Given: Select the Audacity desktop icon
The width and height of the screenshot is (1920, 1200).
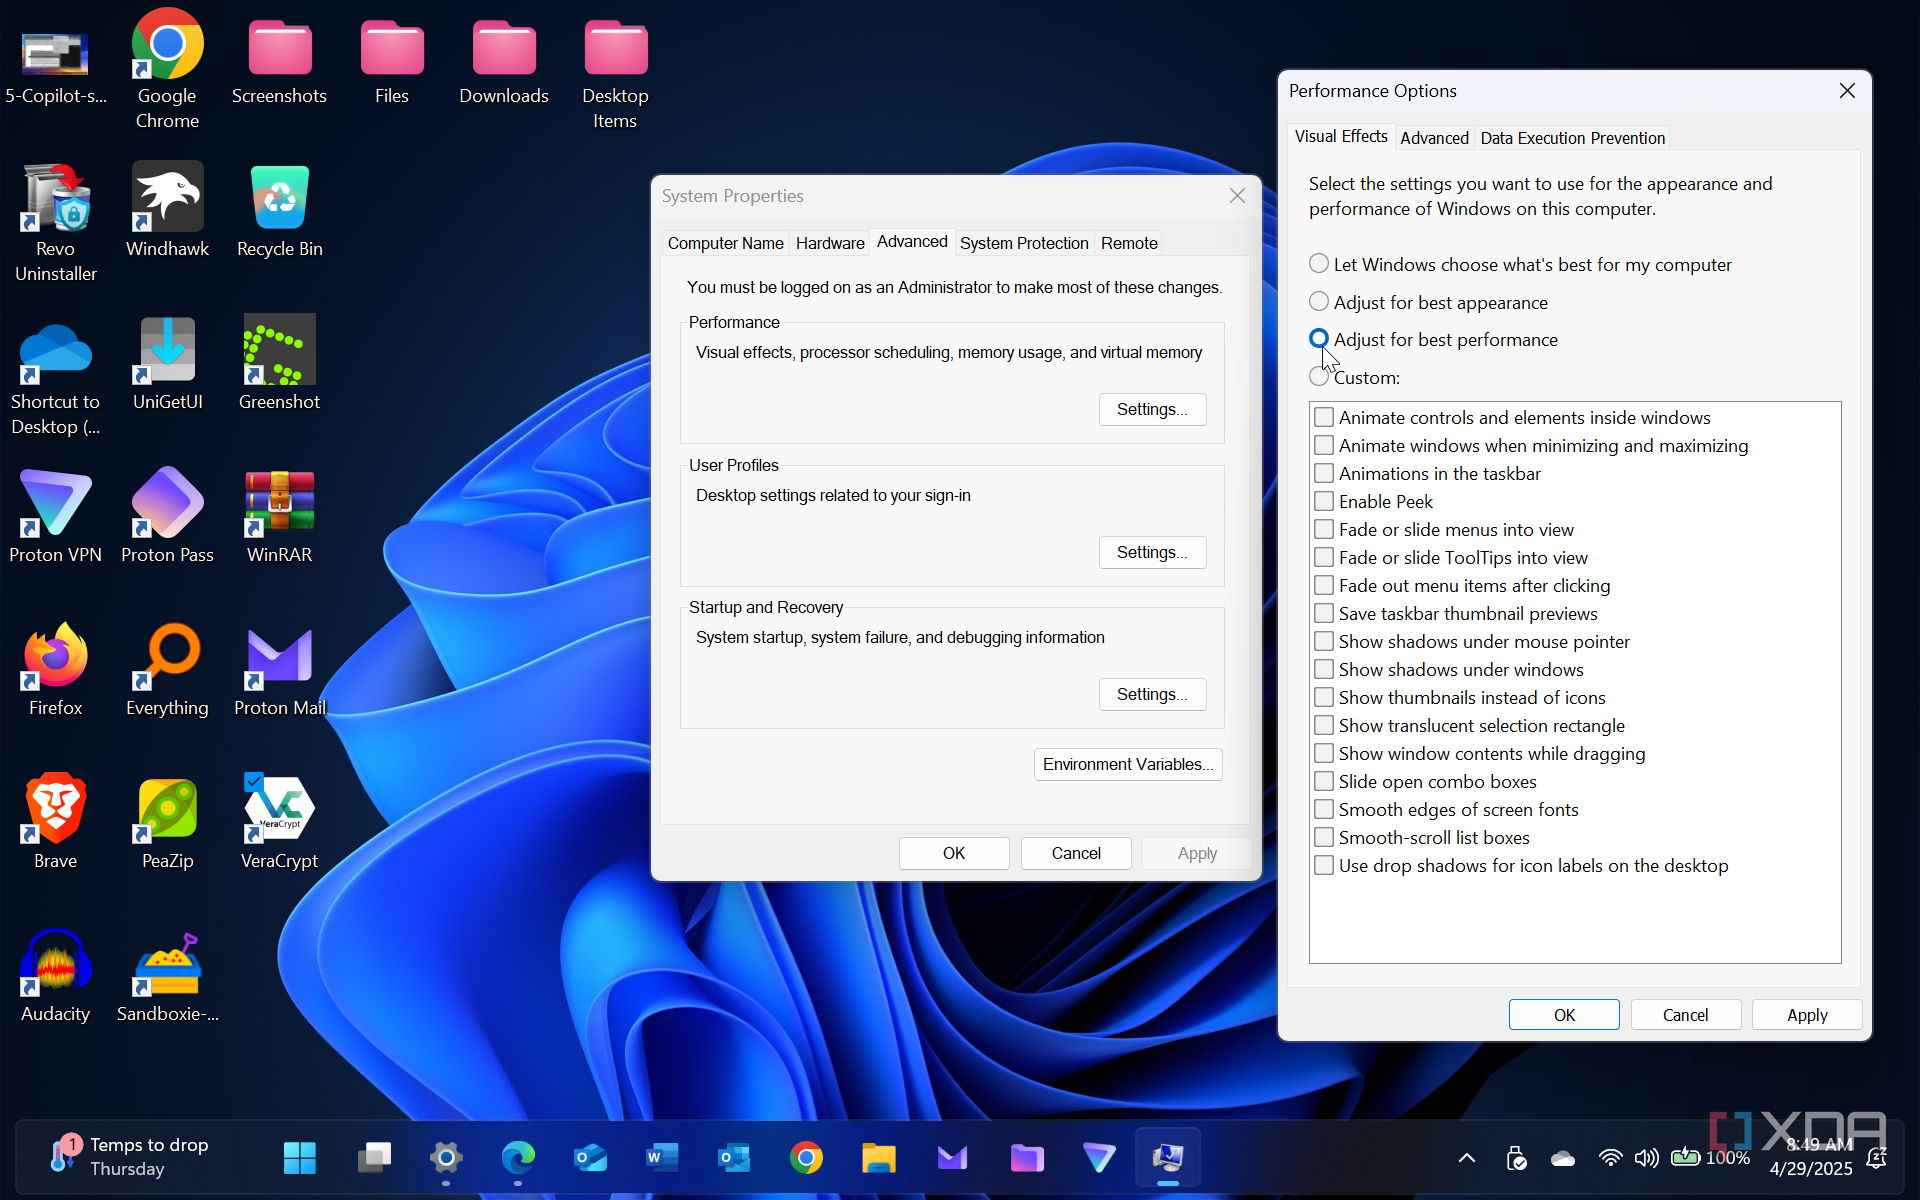Looking at the screenshot, I should [56, 975].
